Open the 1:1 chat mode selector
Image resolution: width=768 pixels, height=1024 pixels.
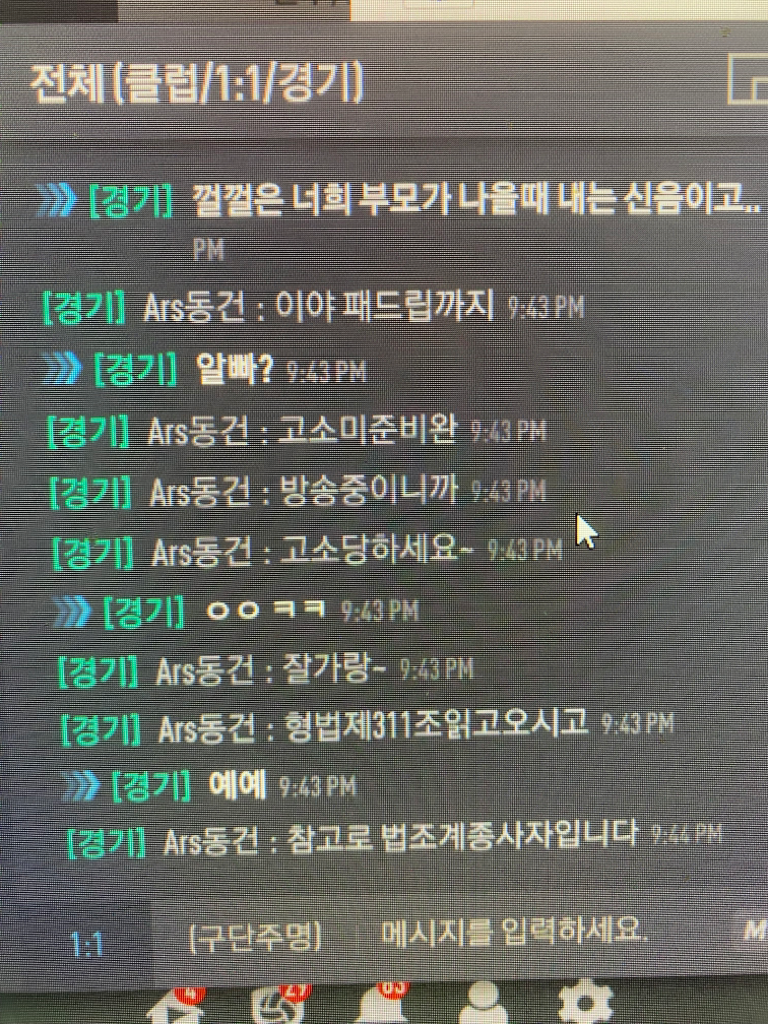tap(86, 944)
